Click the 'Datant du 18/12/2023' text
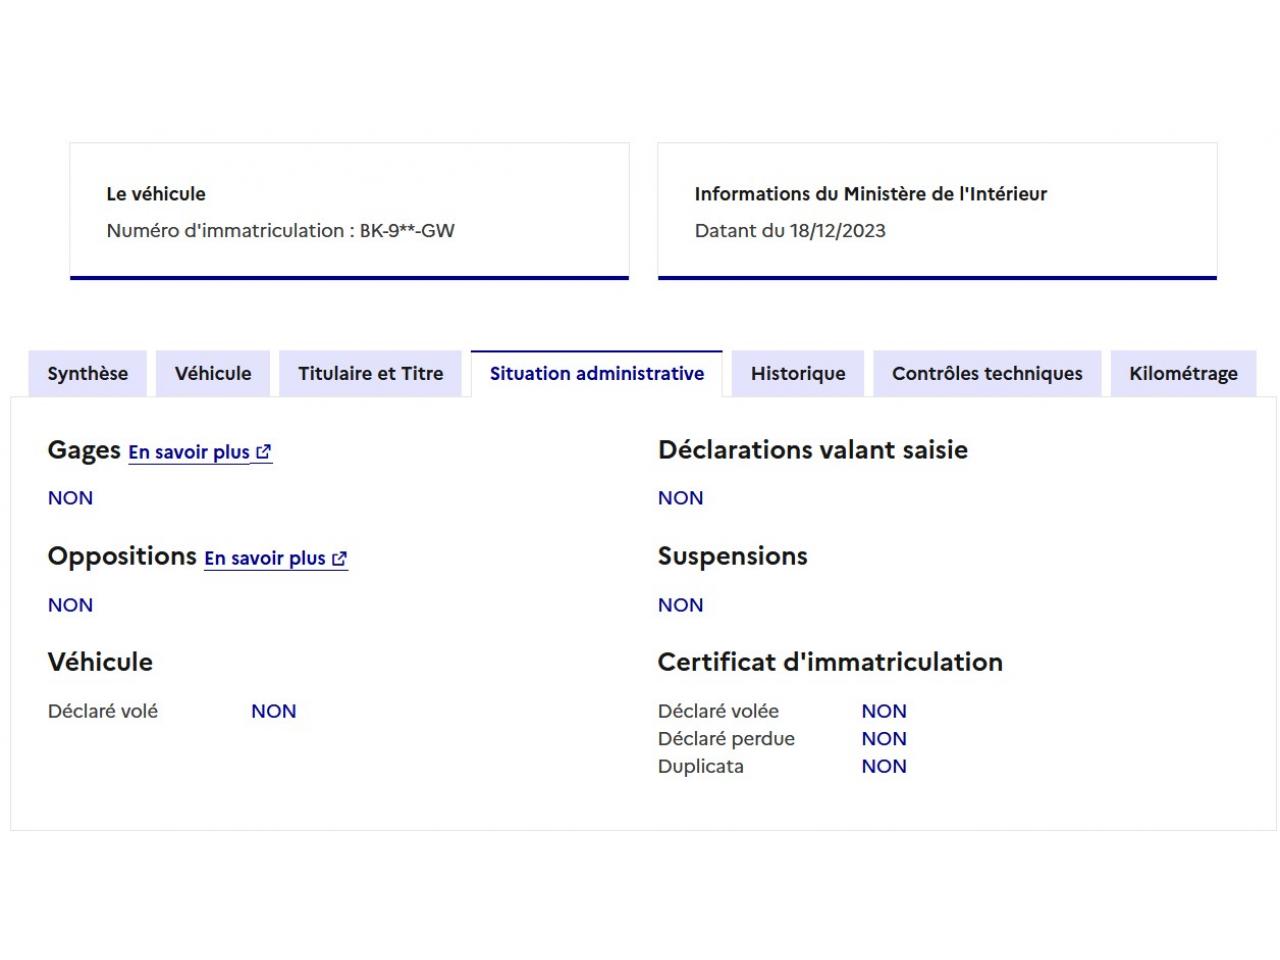This screenshot has width=1280, height=960. pyautogui.click(x=790, y=231)
